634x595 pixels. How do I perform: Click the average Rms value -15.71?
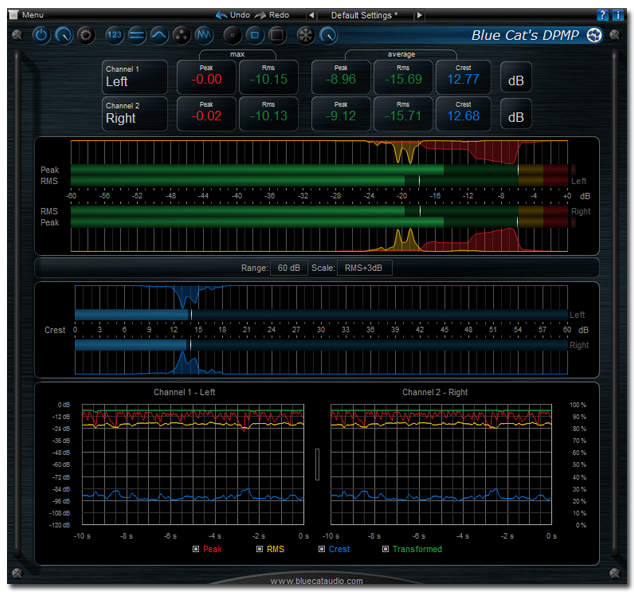pyautogui.click(x=403, y=116)
